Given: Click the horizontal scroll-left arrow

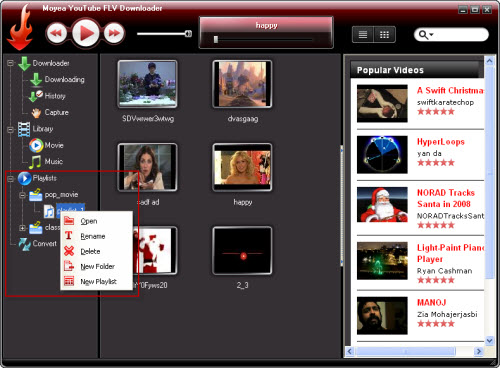Looking at the screenshot, I should pos(350,351).
